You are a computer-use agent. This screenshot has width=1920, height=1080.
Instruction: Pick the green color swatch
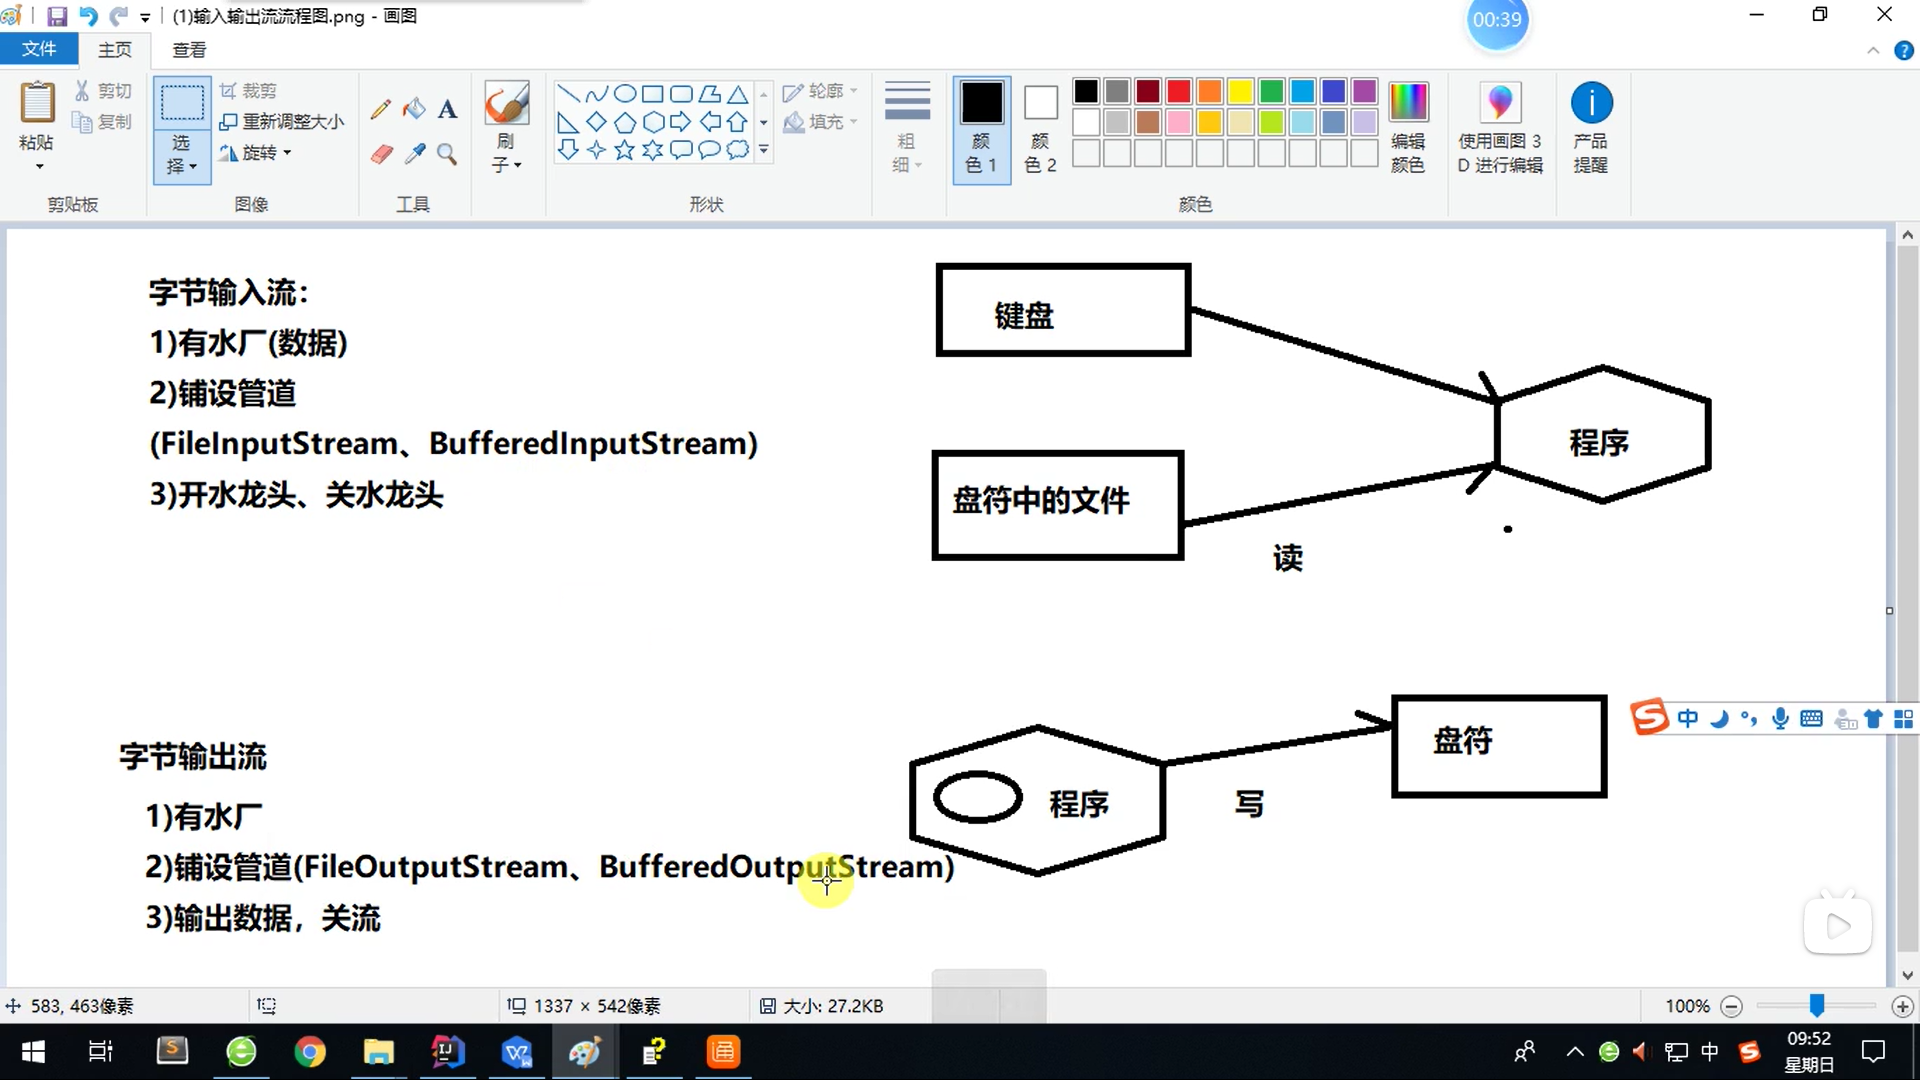point(1272,92)
